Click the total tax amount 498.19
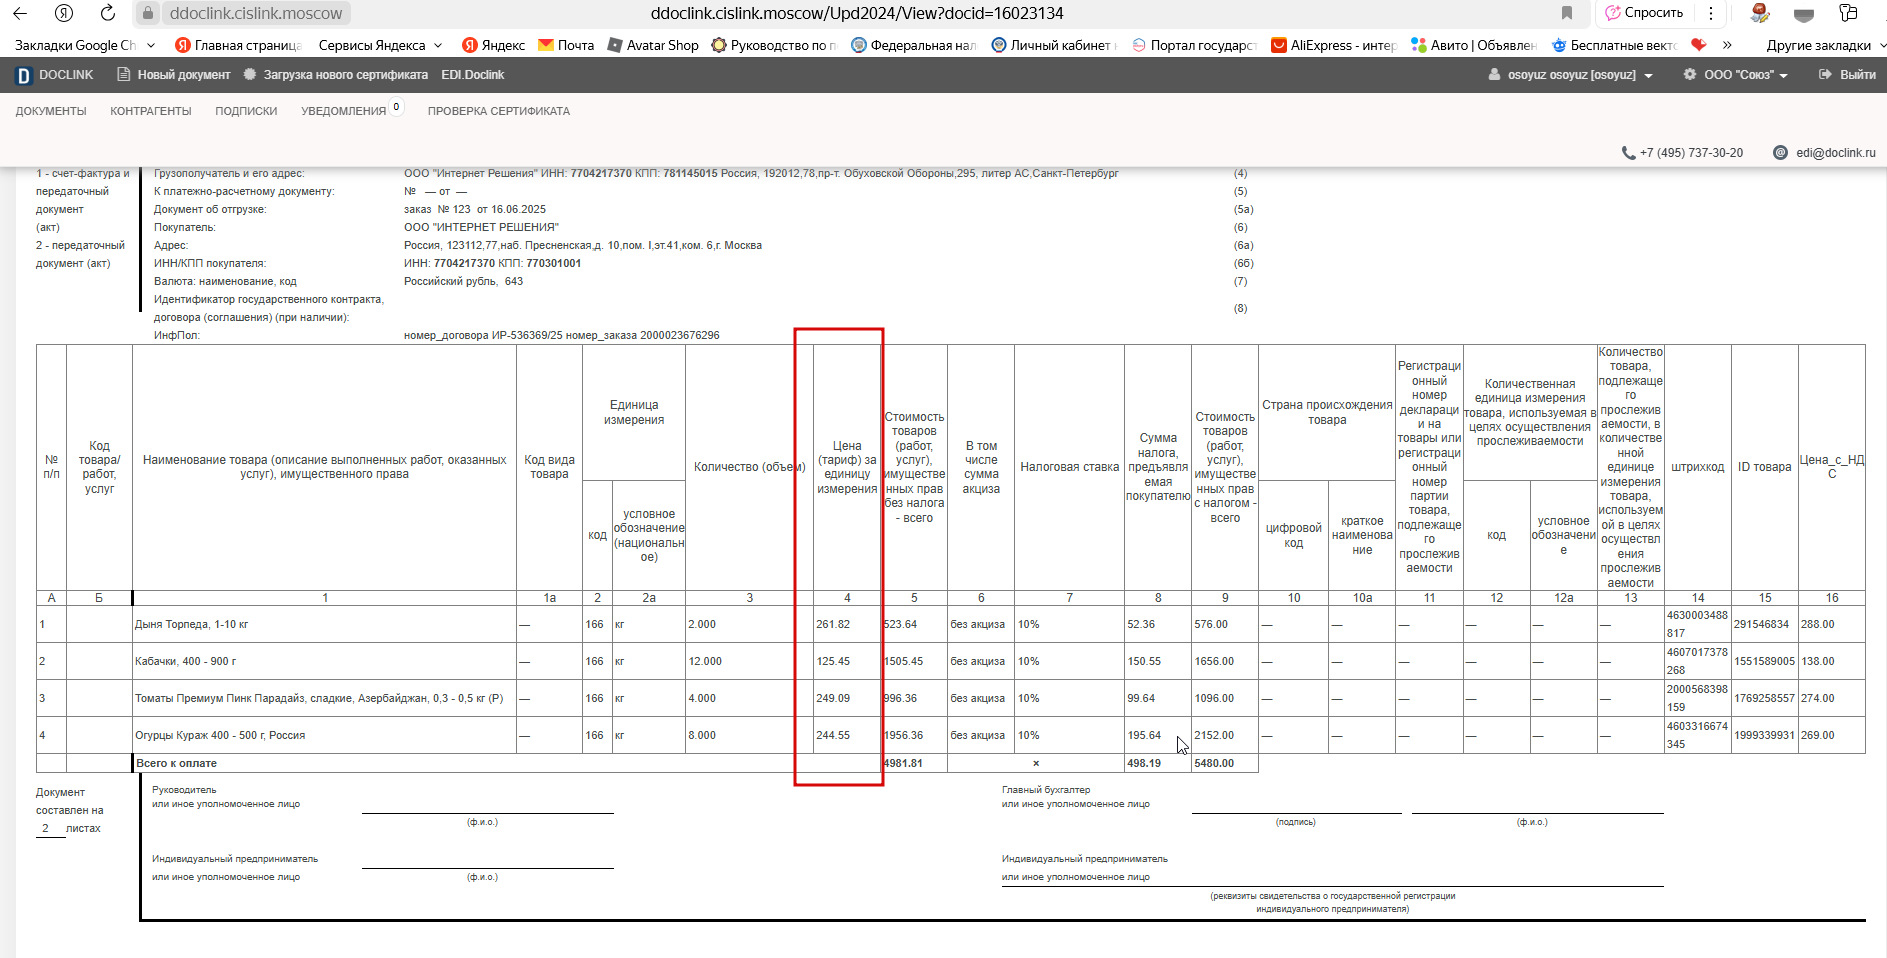The height and width of the screenshot is (958, 1887). tap(1144, 763)
